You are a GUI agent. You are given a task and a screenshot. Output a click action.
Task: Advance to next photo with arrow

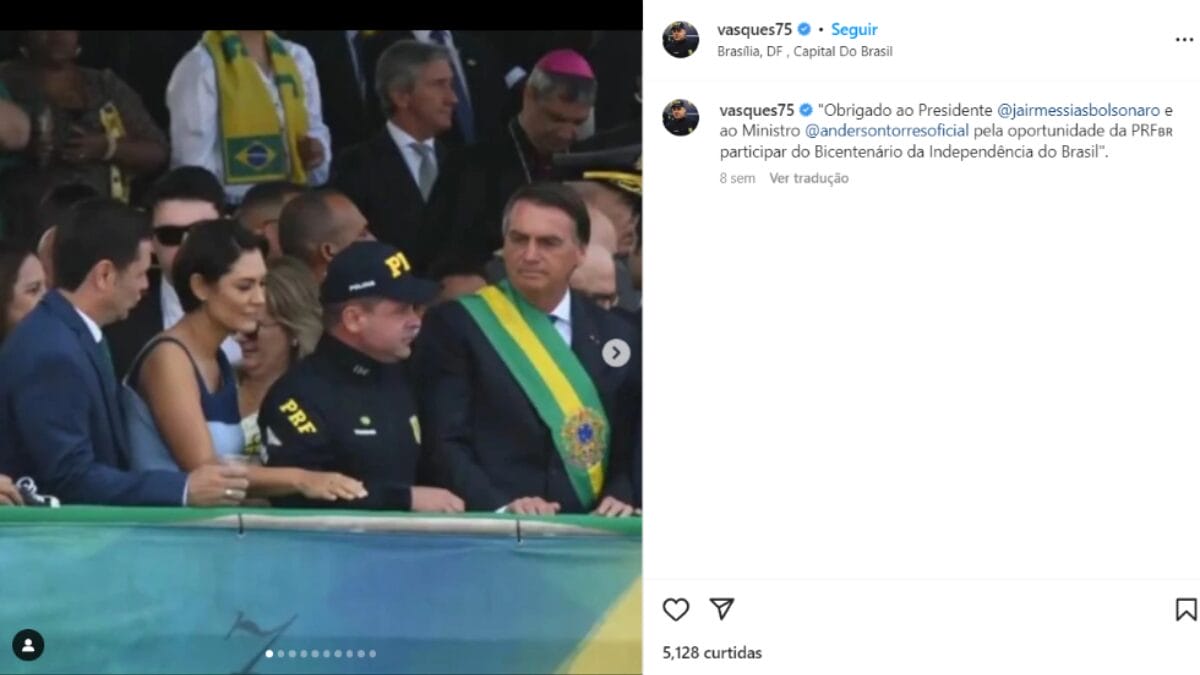616,352
